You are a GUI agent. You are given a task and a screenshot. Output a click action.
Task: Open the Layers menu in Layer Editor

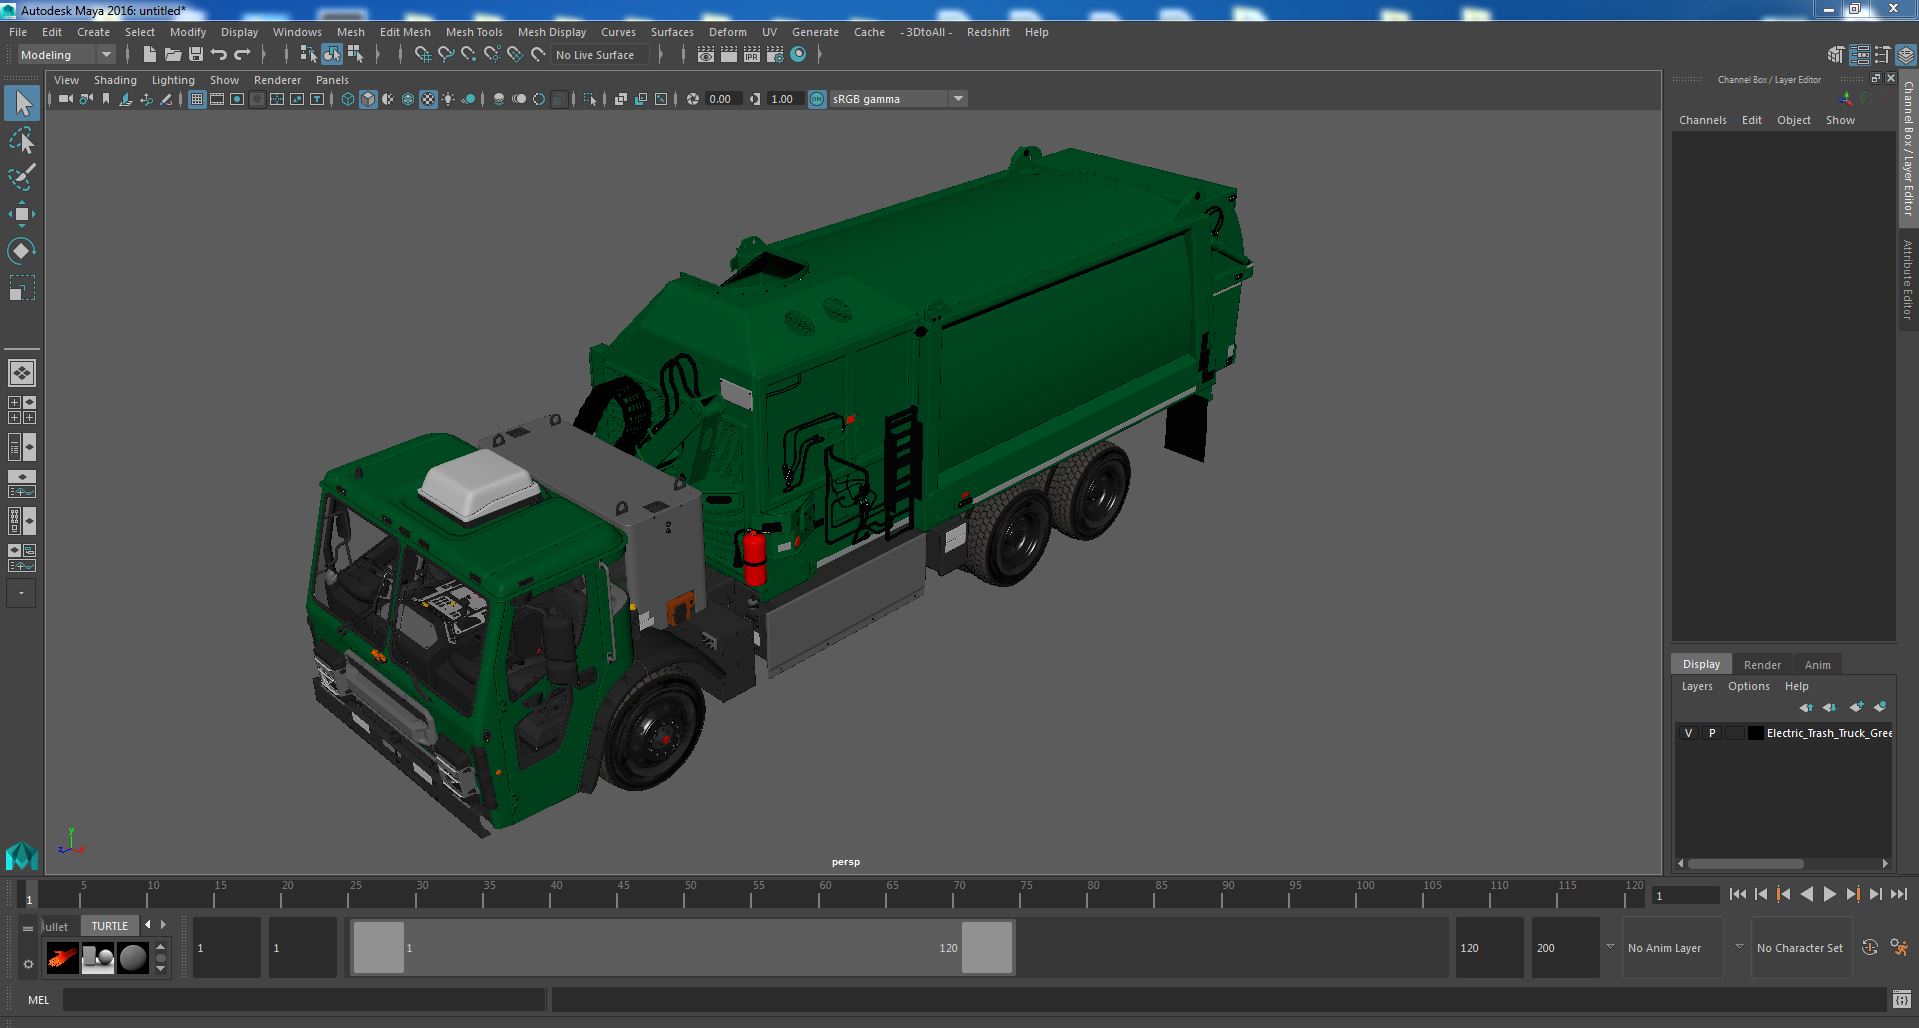coord(1696,686)
